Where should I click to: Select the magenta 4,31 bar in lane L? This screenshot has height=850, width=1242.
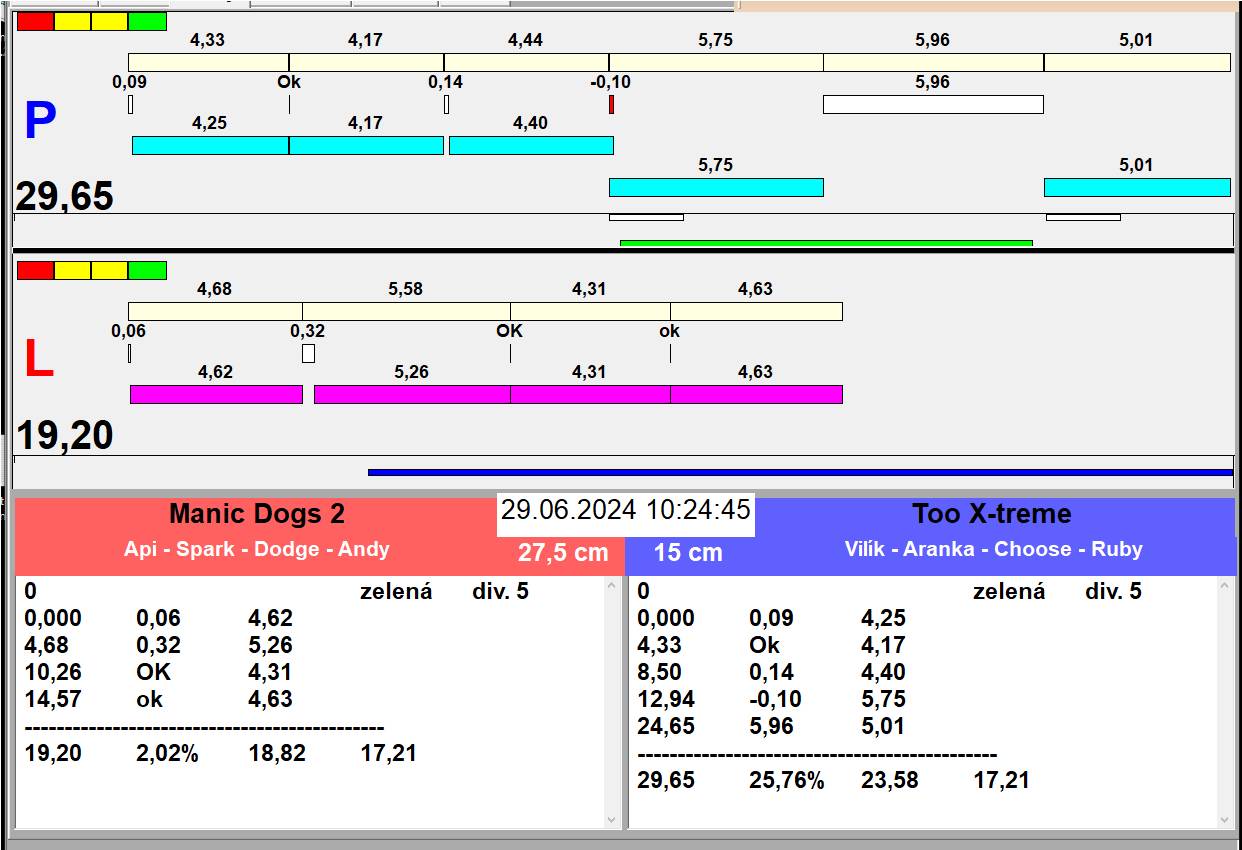pos(590,394)
